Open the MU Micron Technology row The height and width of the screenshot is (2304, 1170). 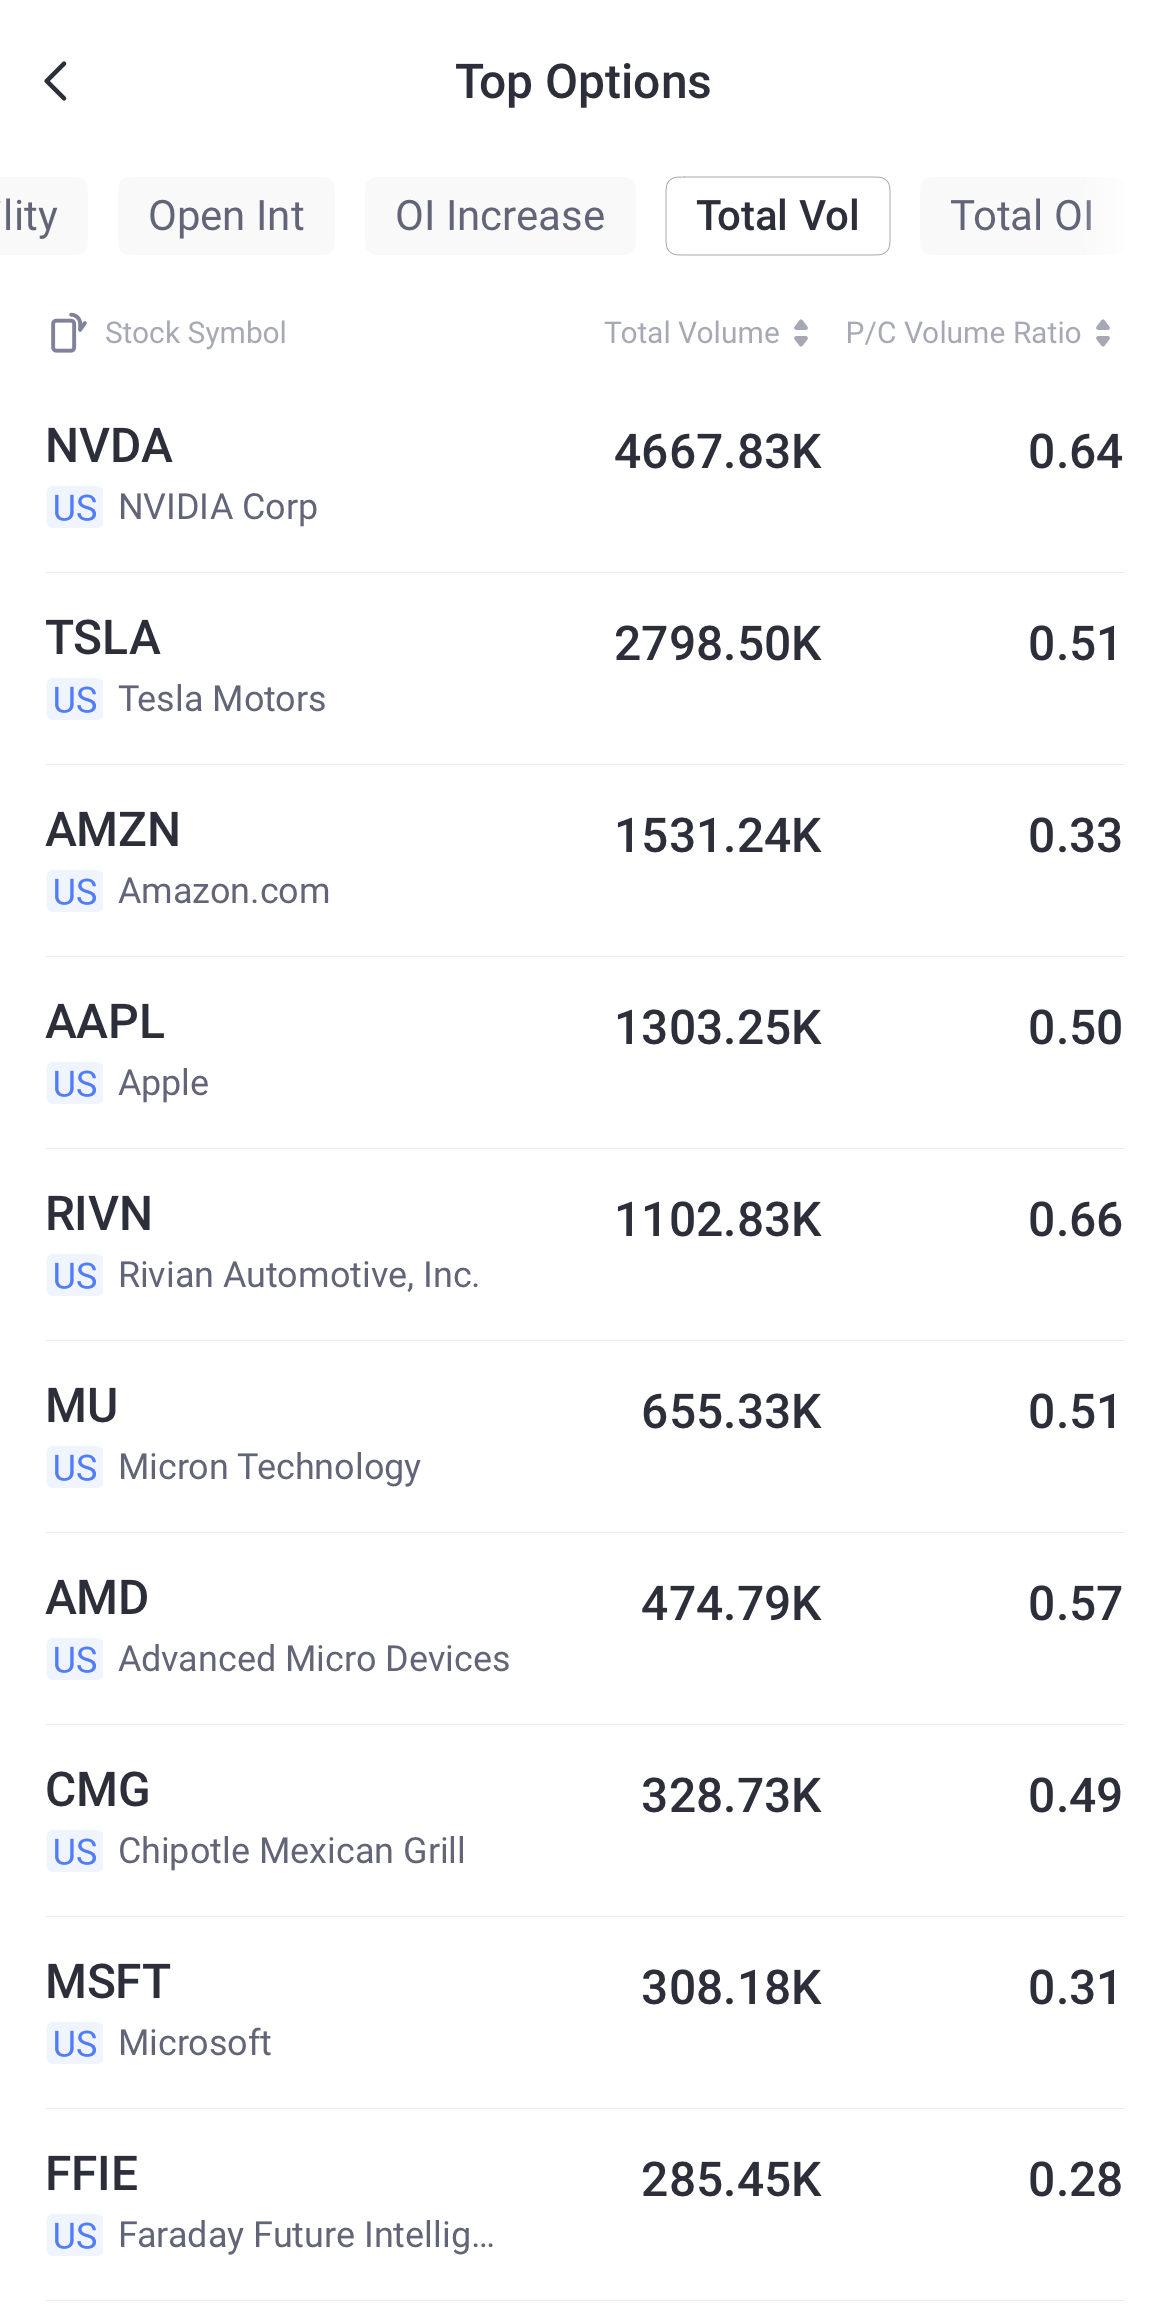coord(585,1436)
